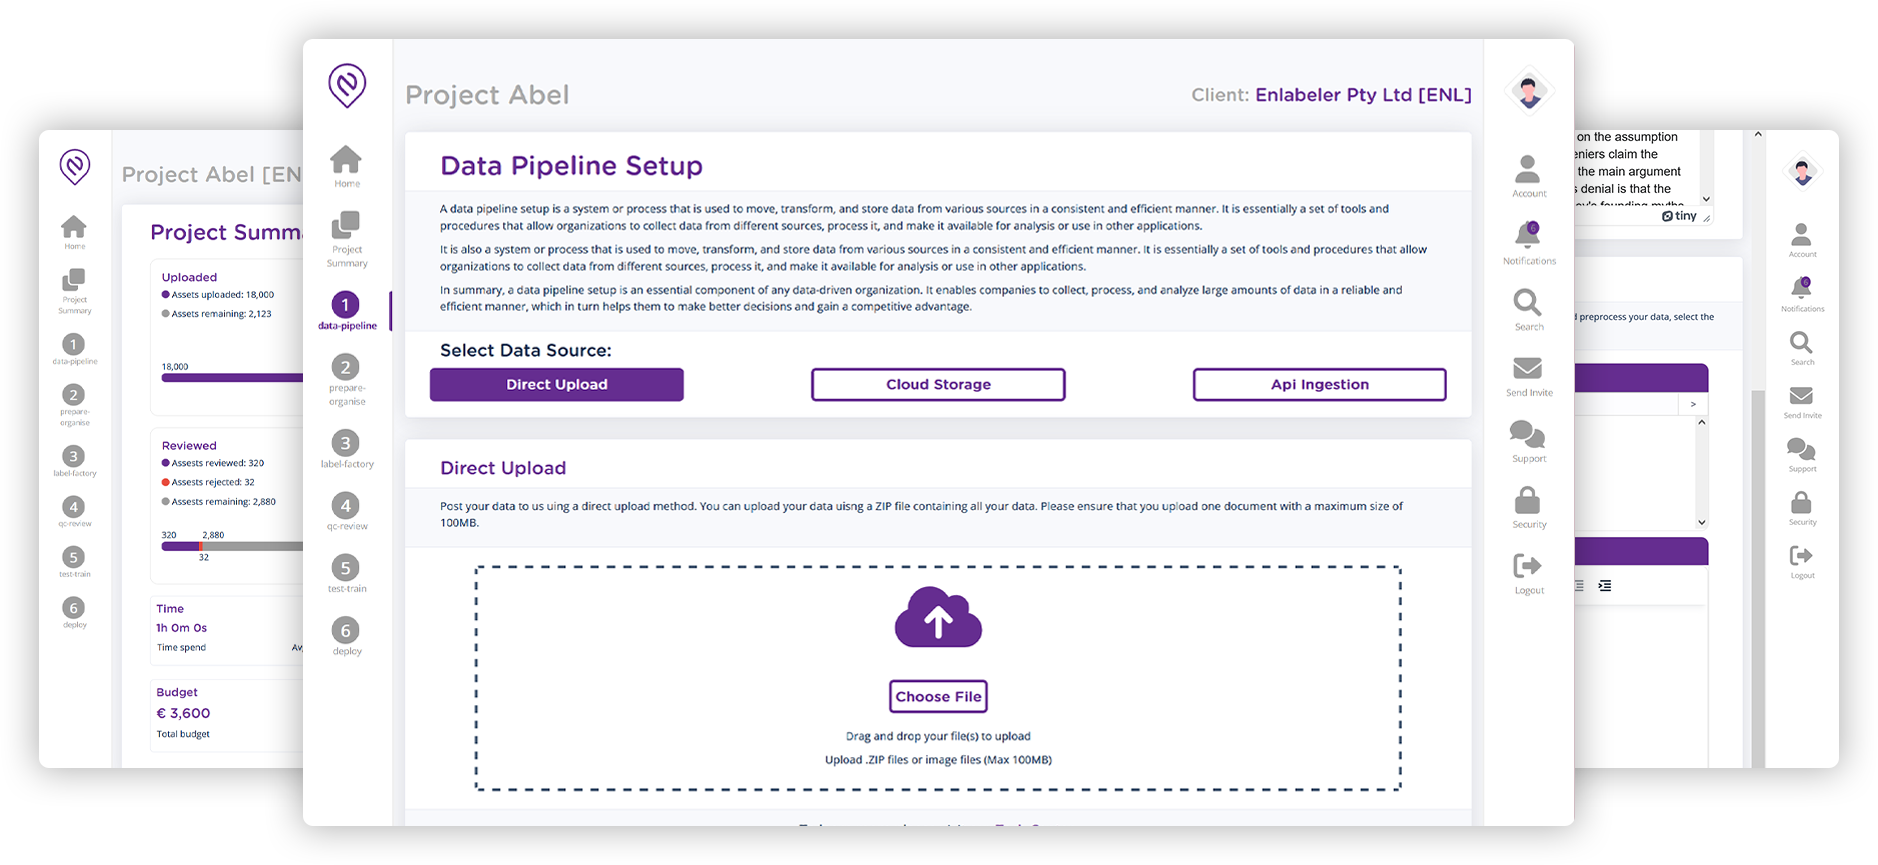
Task: Open the Project Summary sidebar icon
Action: [x=346, y=224]
